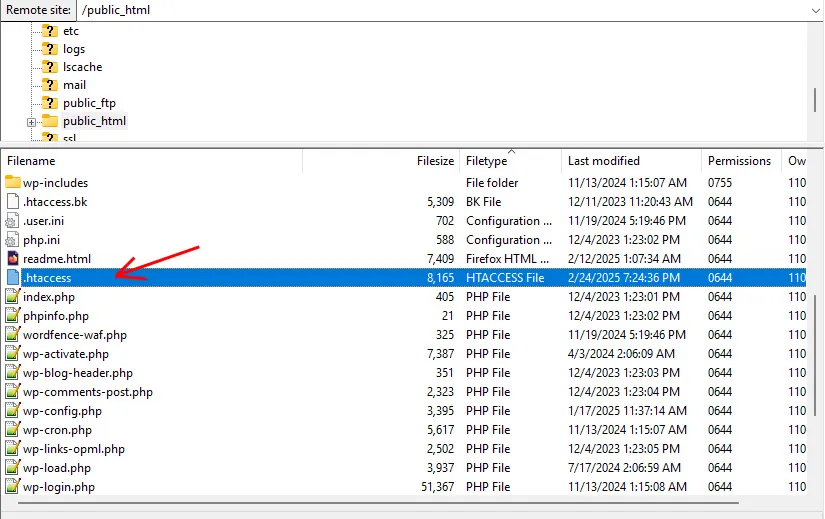Select the logs folder in tree
Screen dimensions: 825x519
click(74, 49)
